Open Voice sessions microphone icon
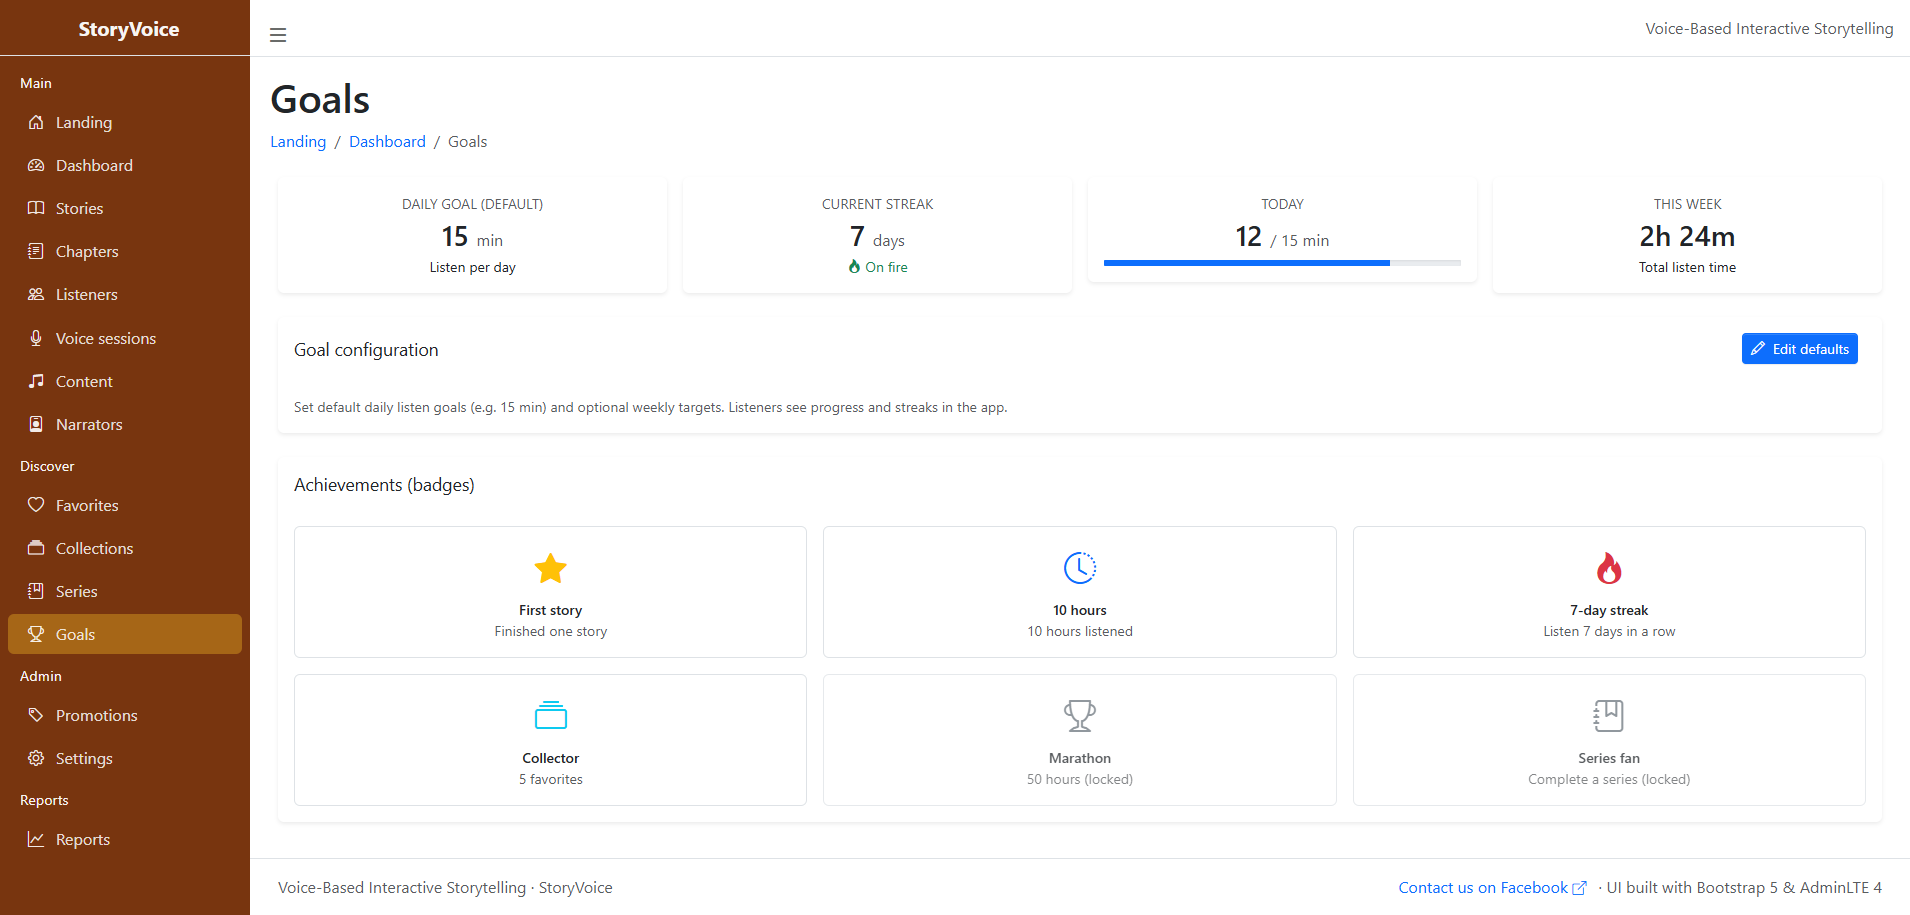The height and width of the screenshot is (915, 1910). click(36, 338)
